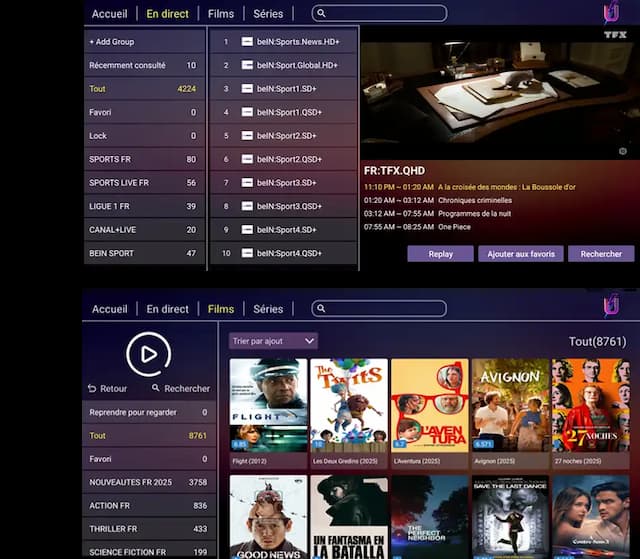Switch to the En direct tab at top
The image size is (640, 559).
(167, 14)
